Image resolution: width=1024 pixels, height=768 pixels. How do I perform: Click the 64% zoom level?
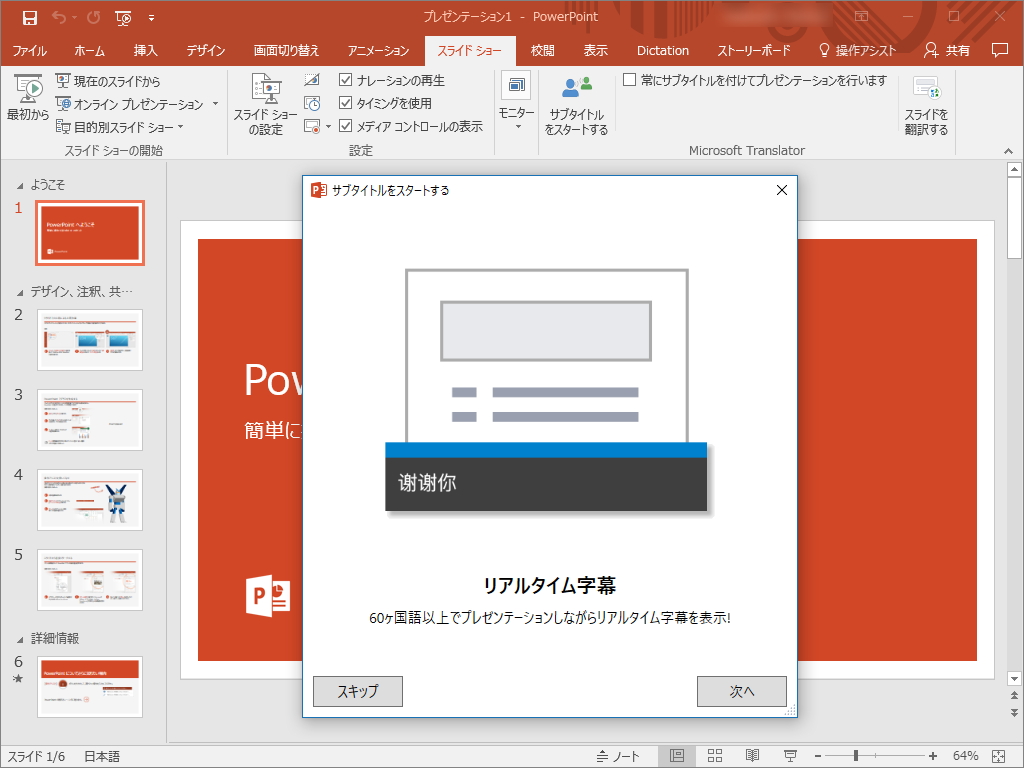coord(965,756)
